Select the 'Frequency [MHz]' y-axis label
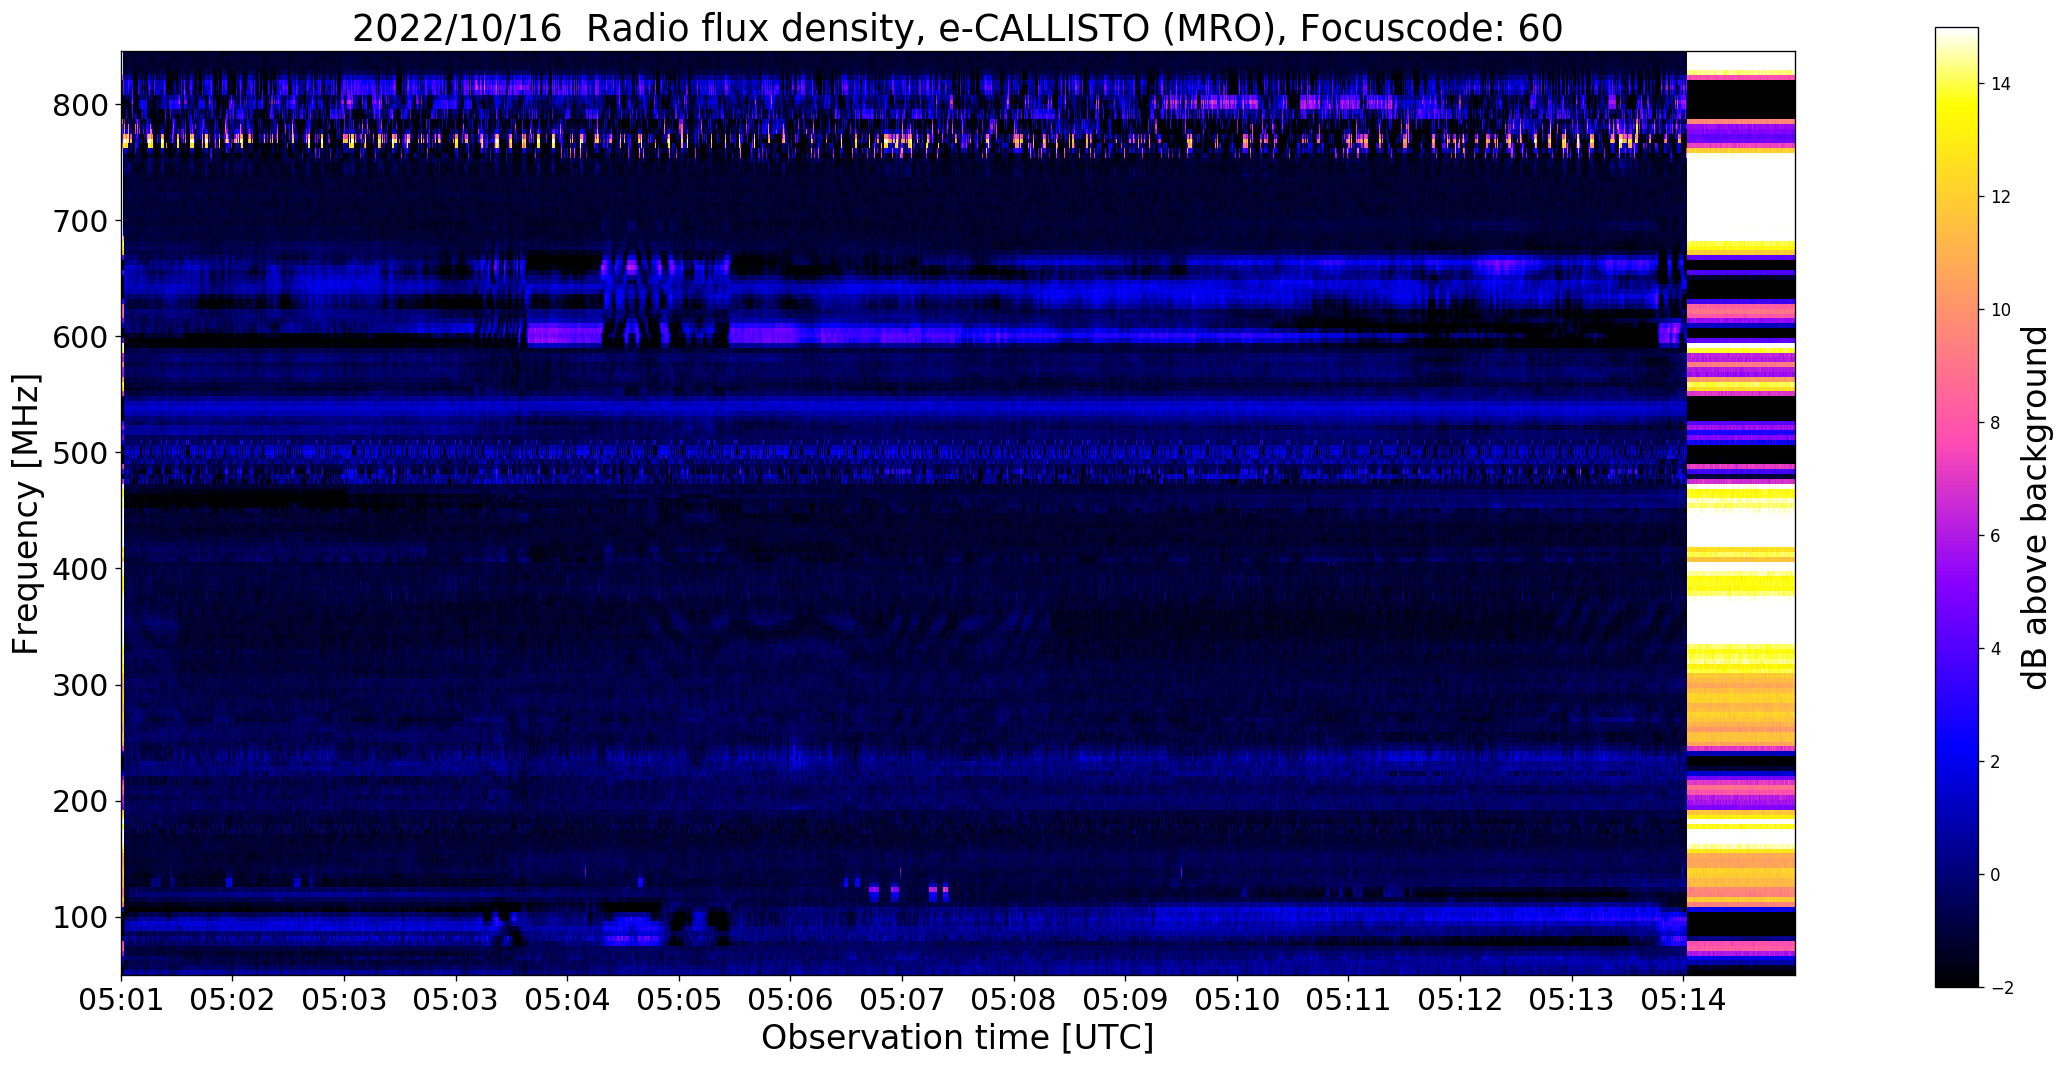Screen dimensions: 2066x1067 (x=26, y=514)
